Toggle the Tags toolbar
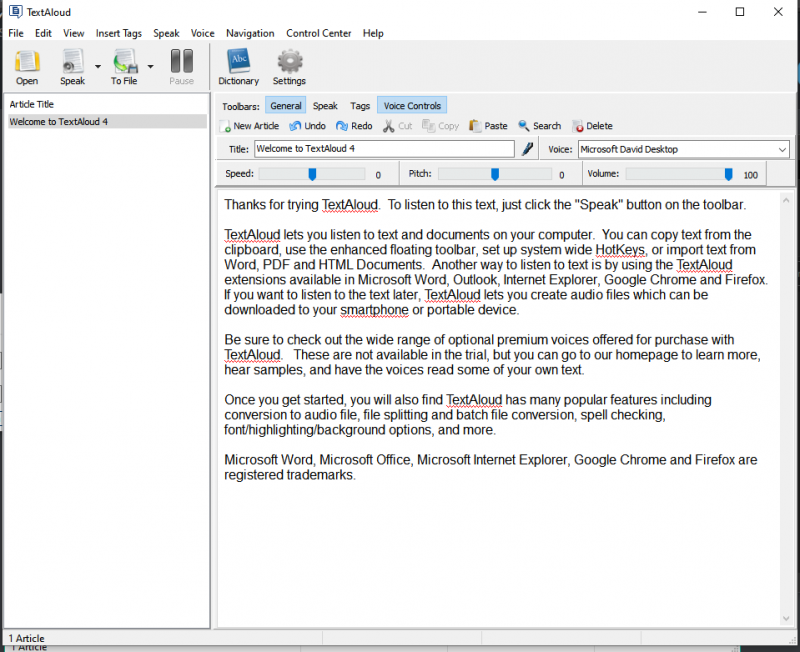 (x=360, y=106)
